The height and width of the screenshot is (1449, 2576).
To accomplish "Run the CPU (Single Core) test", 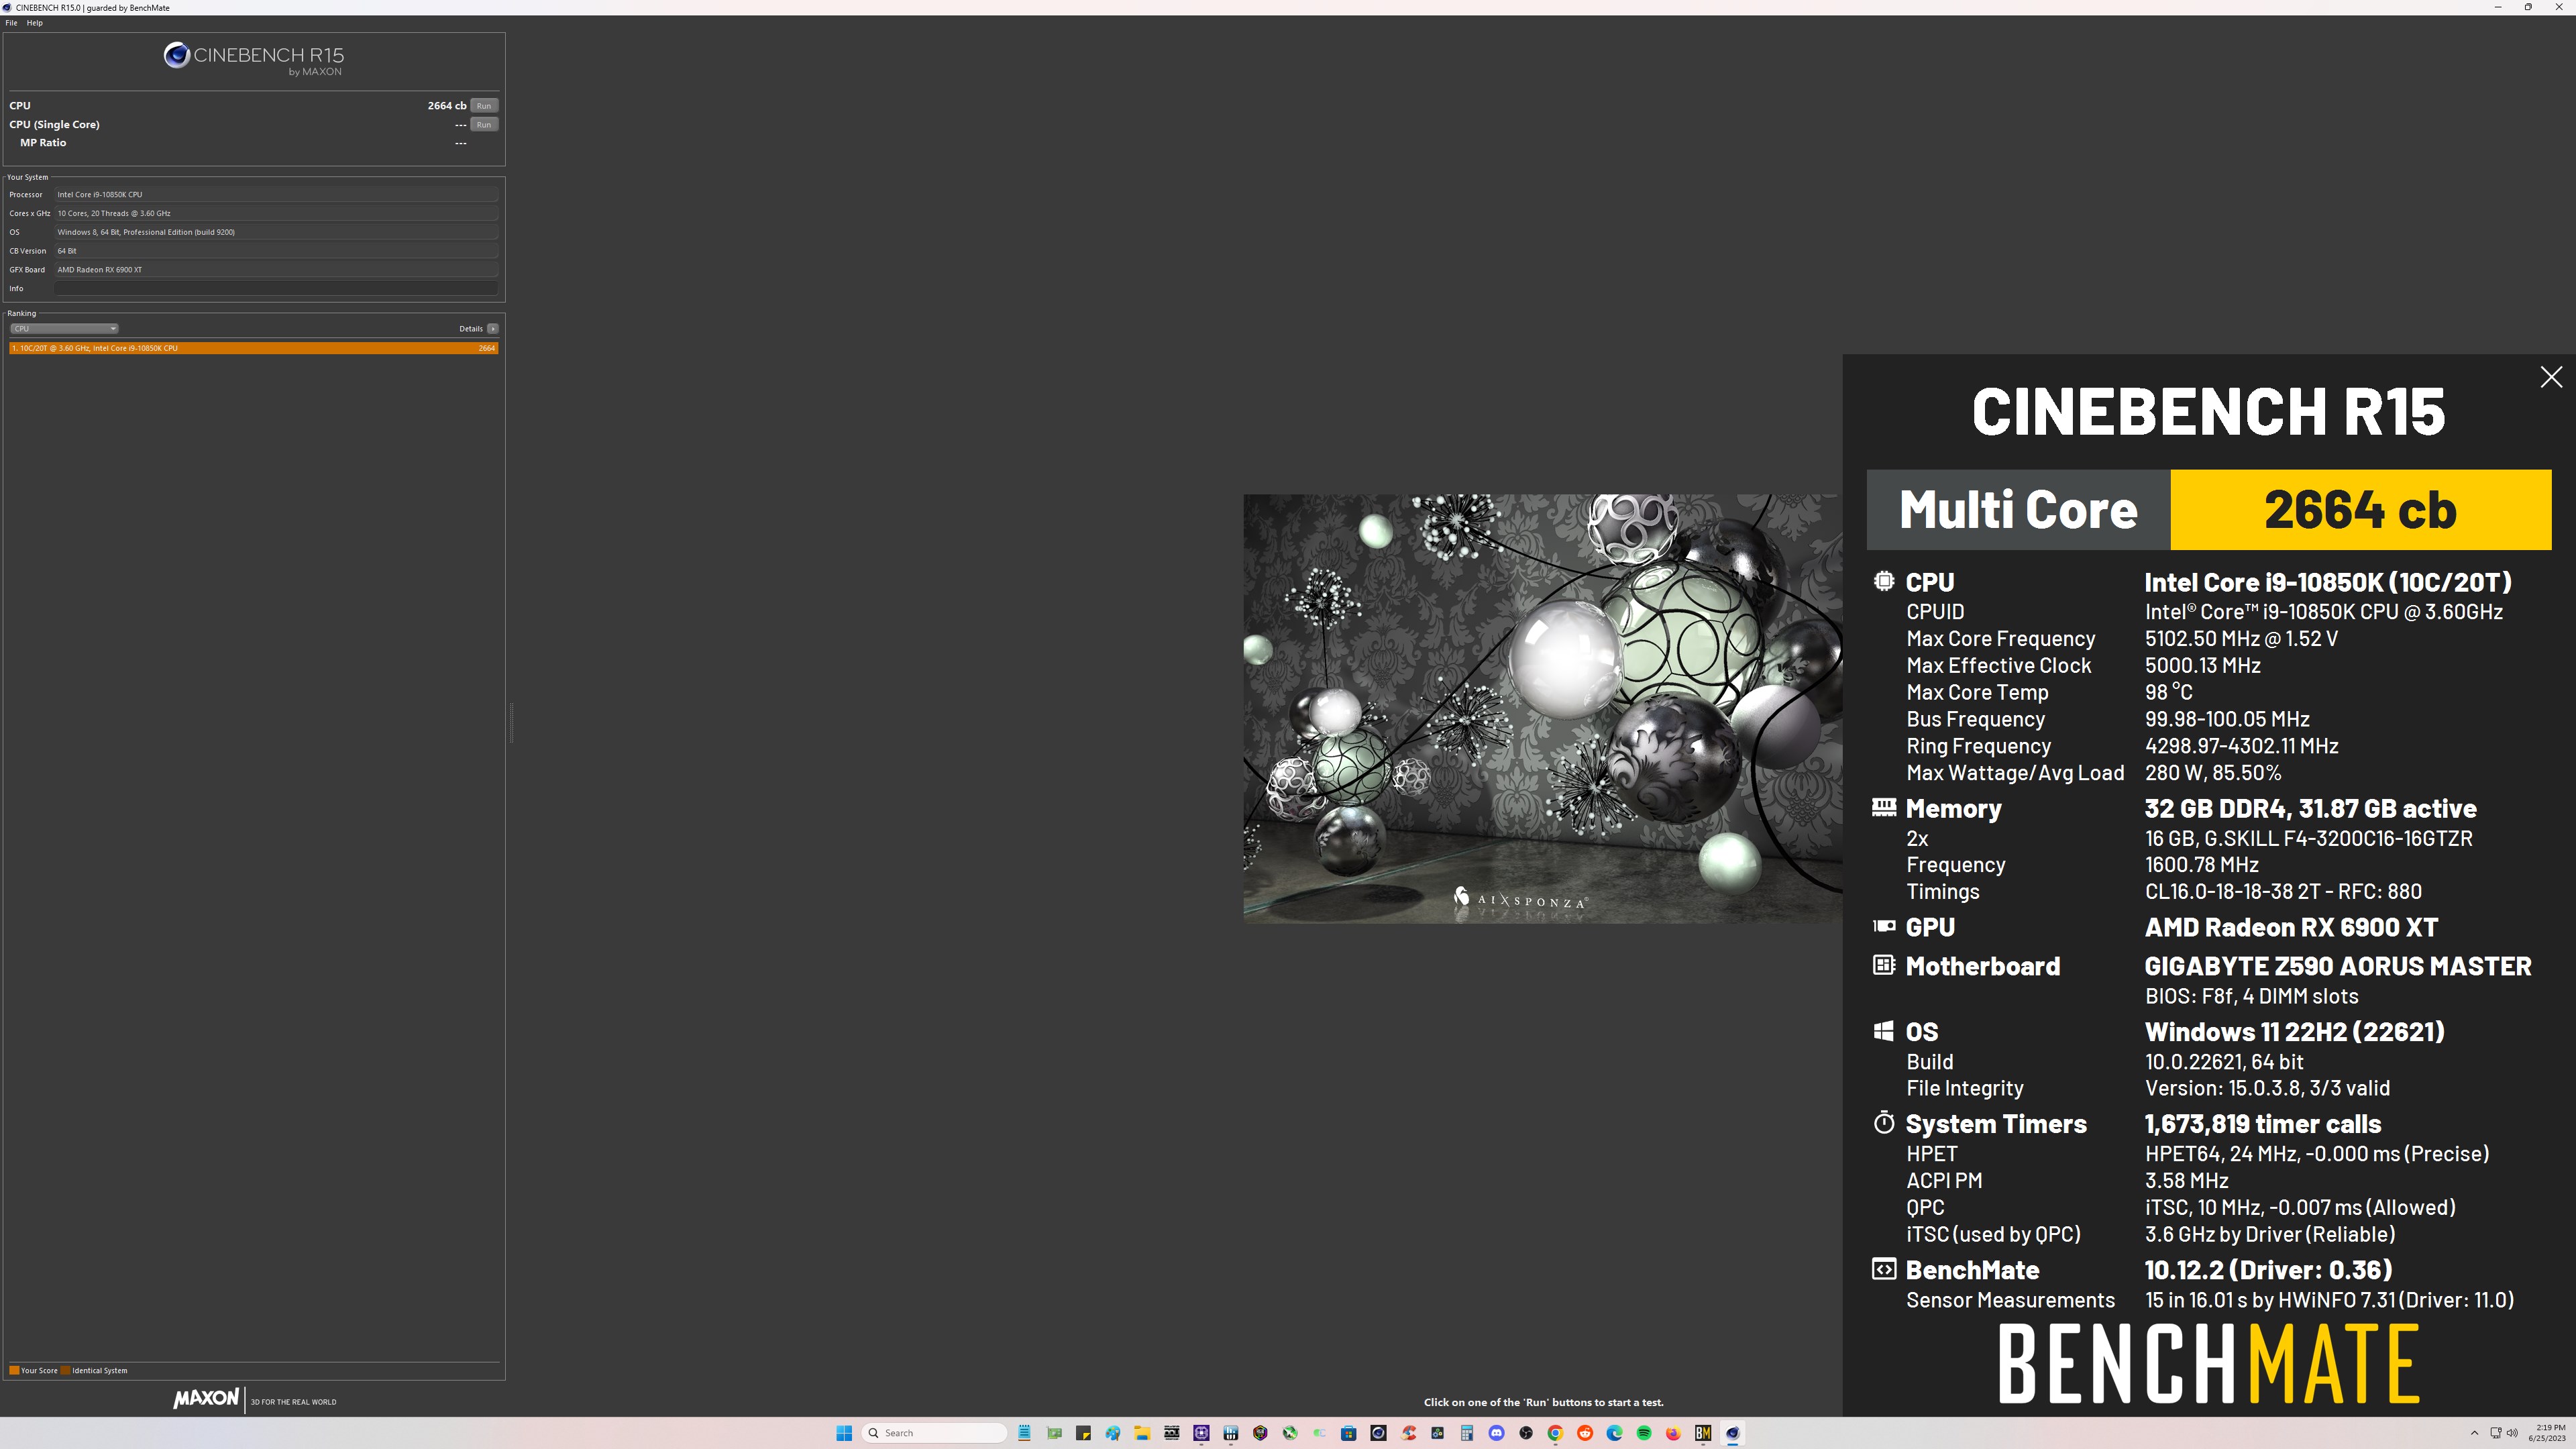I will 484,124.
